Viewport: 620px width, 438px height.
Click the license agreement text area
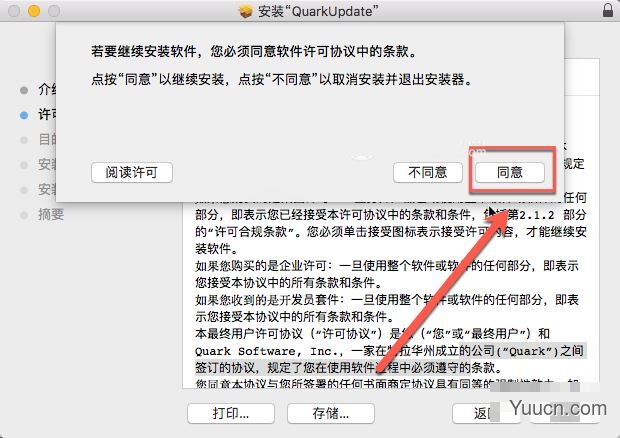(391, 293)
